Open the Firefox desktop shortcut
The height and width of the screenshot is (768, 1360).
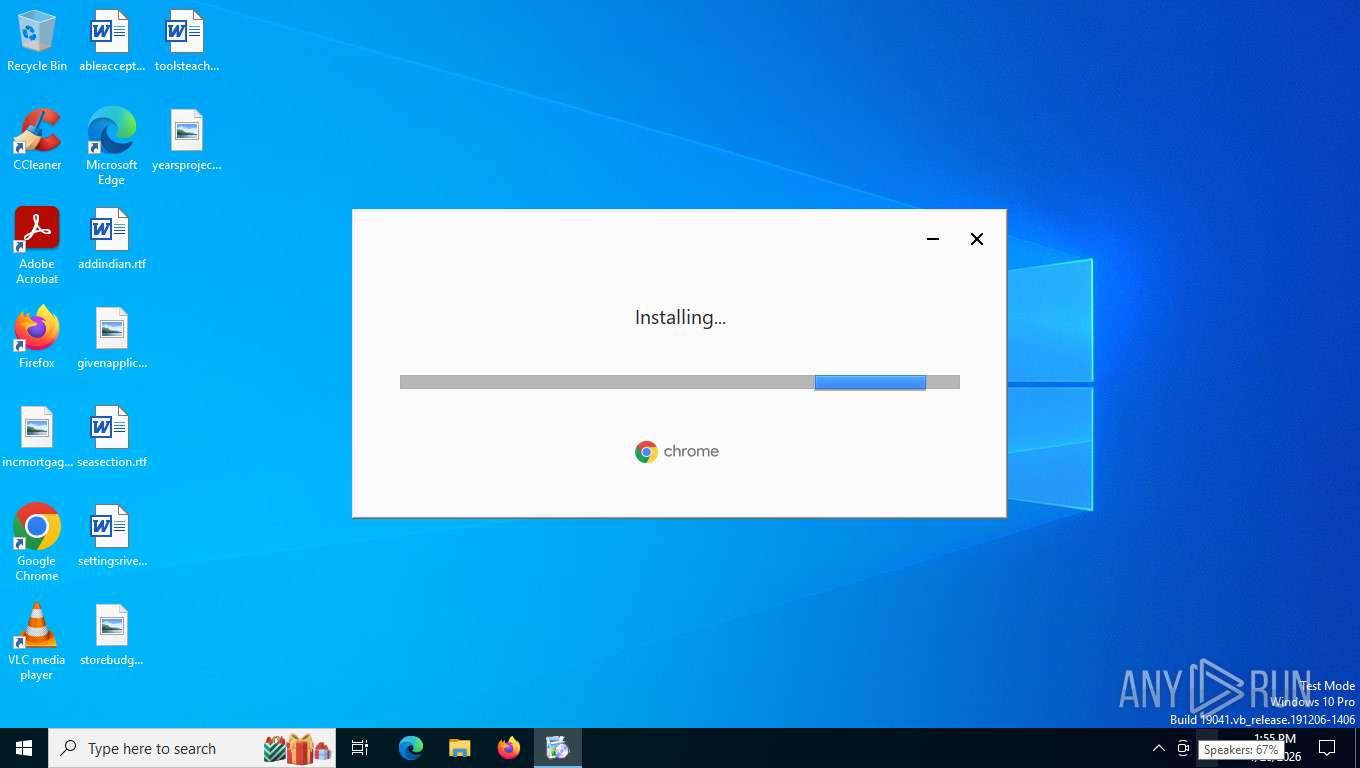37,338
